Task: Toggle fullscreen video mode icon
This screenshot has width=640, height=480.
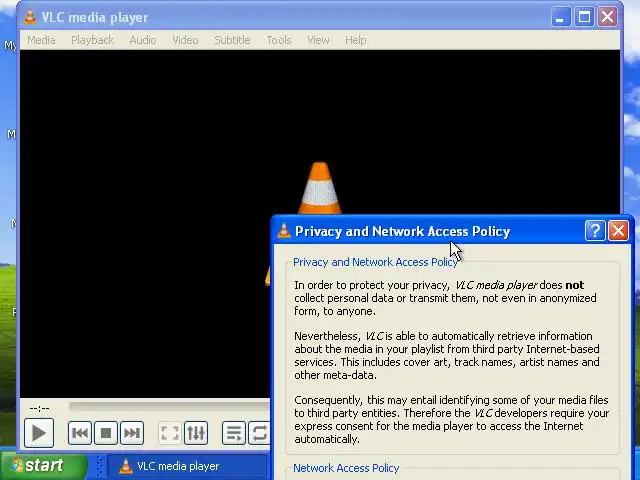Action: [x=170, y=433]
